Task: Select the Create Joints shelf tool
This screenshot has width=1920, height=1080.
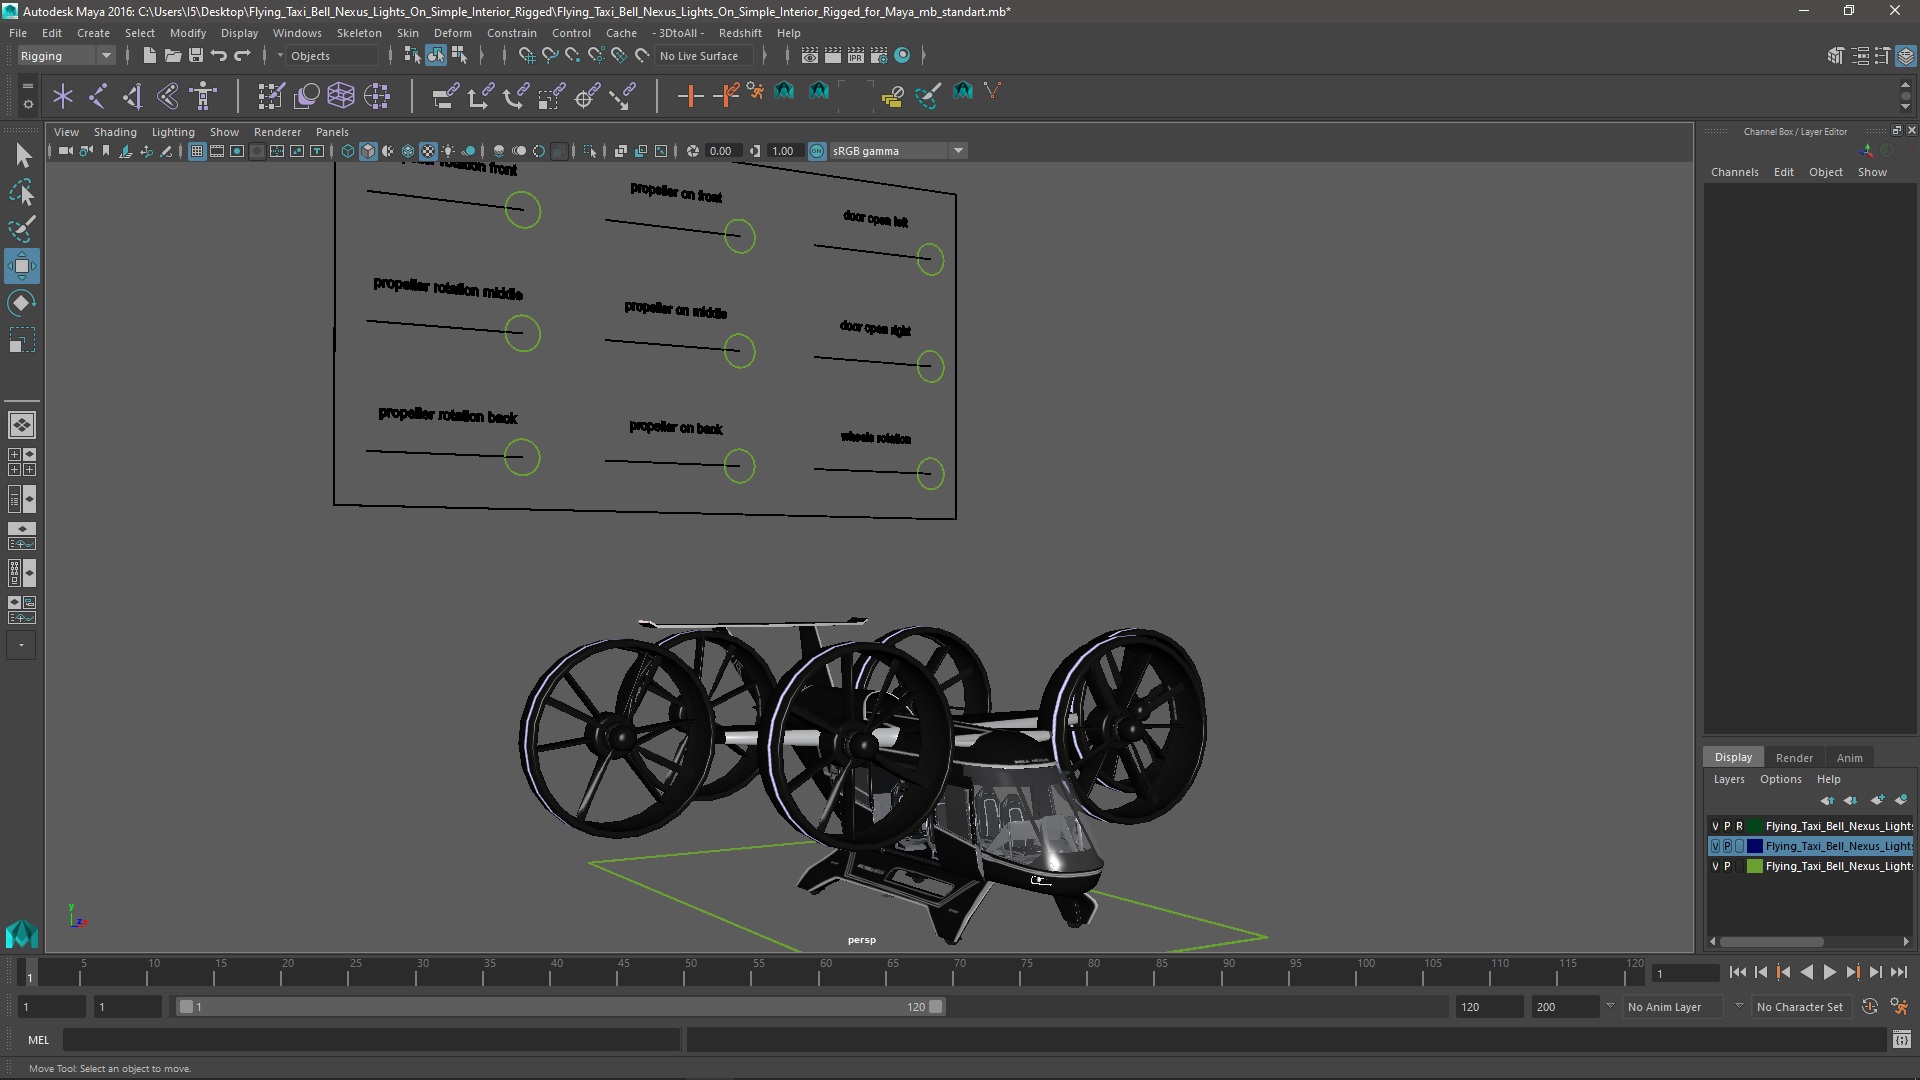Action: click(x=98, y=96)
